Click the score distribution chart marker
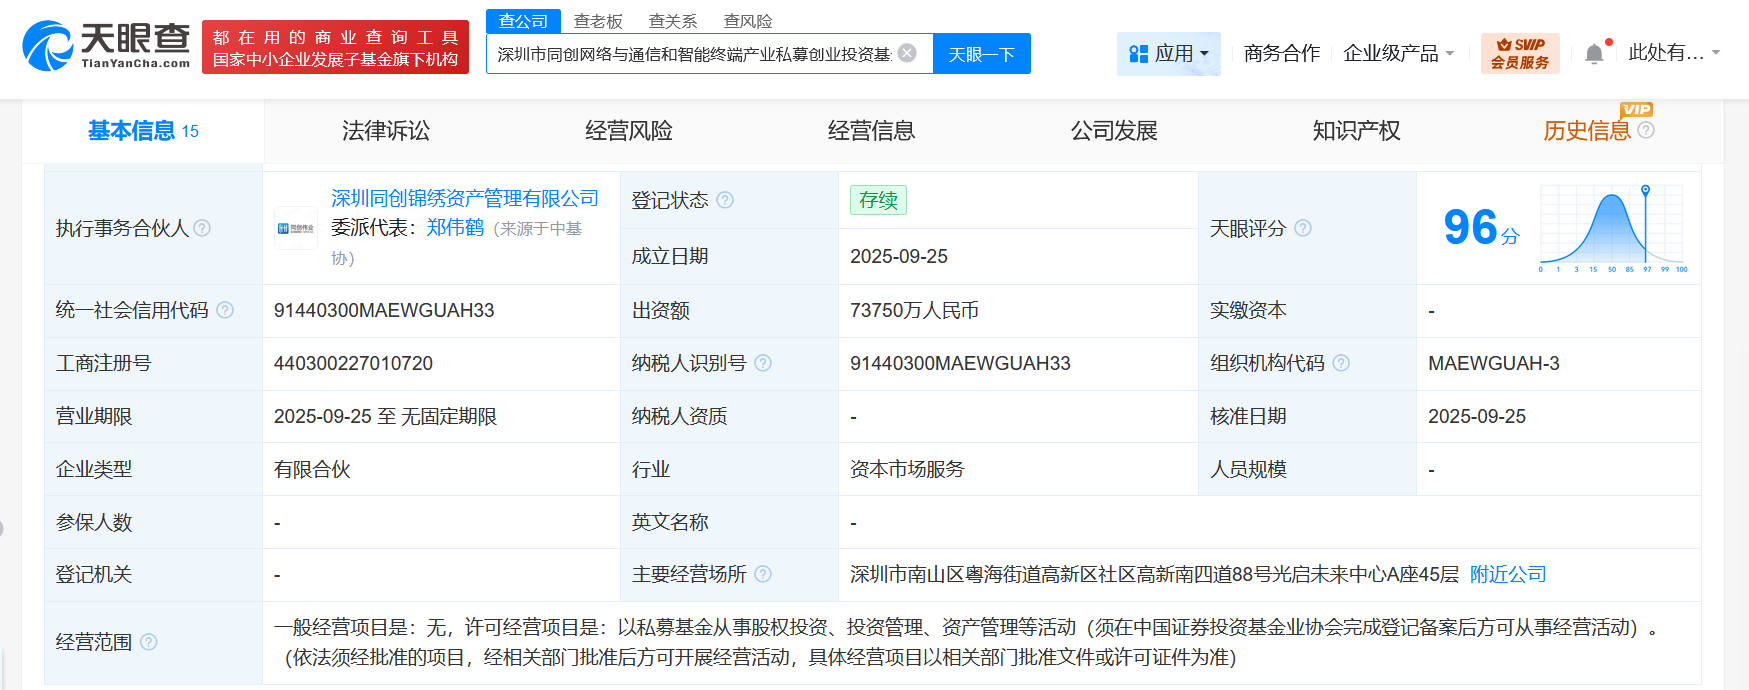The image size is (1749, 690). click(x=1645, y=189)
